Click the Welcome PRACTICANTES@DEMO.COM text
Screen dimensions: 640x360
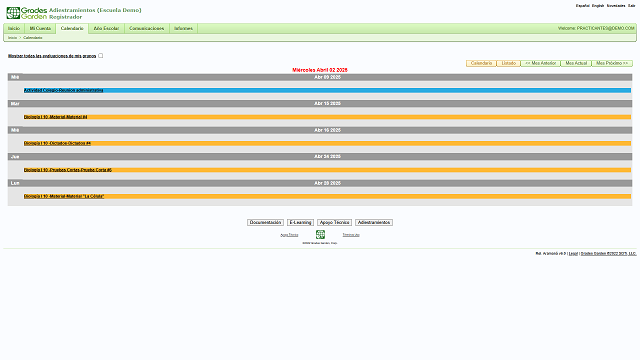(x=596, y=28)
